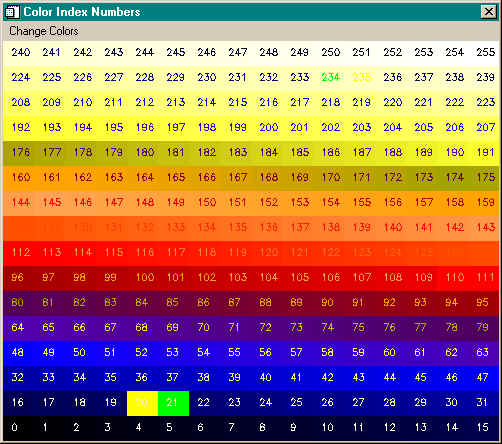The image size is (502, 444).
Task: Select color swatch numbered 48
Action: coord(19,353)
